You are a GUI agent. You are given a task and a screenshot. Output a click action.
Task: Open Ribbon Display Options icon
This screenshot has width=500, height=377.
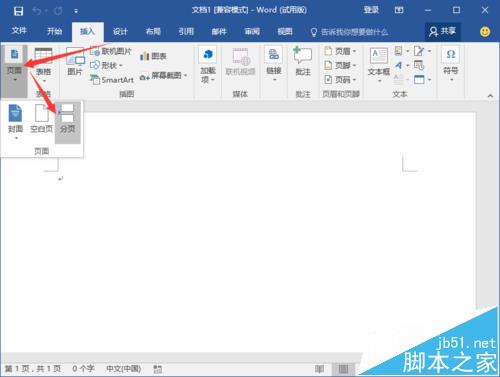click(399, 10)
